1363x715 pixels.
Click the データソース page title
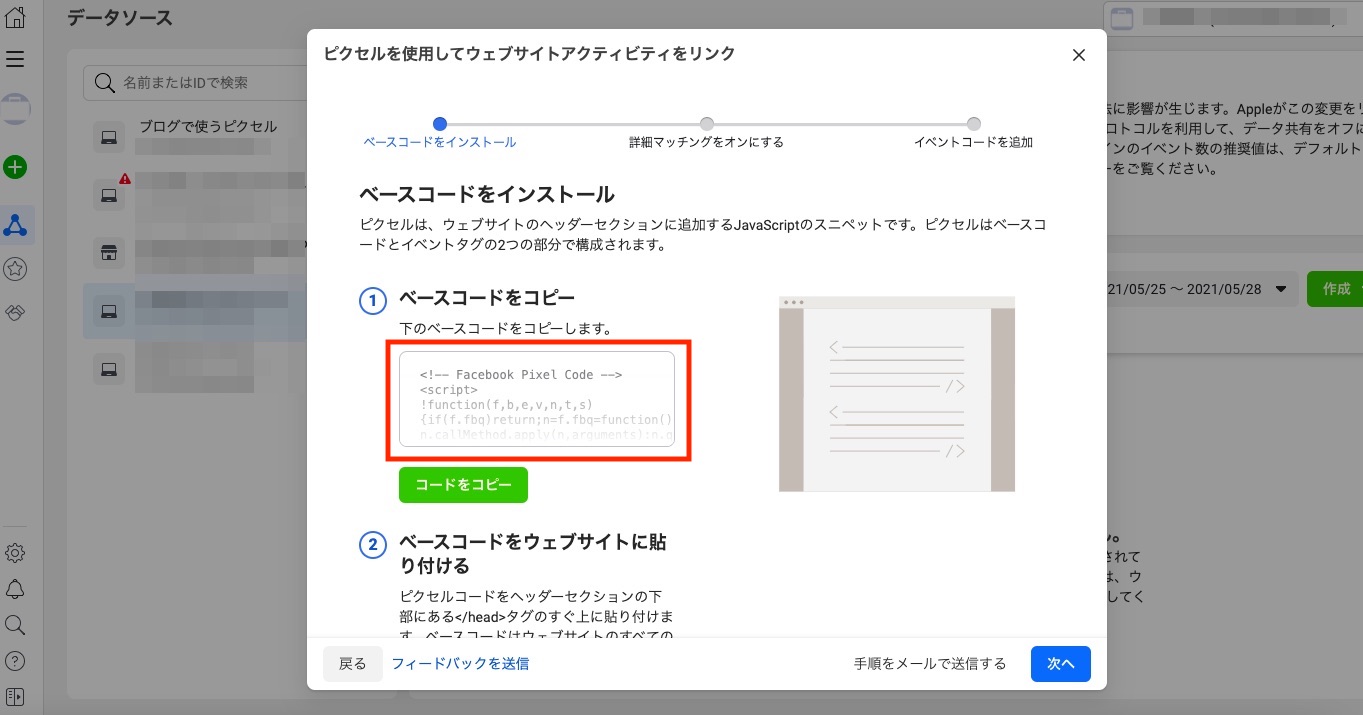click(119, 18)
